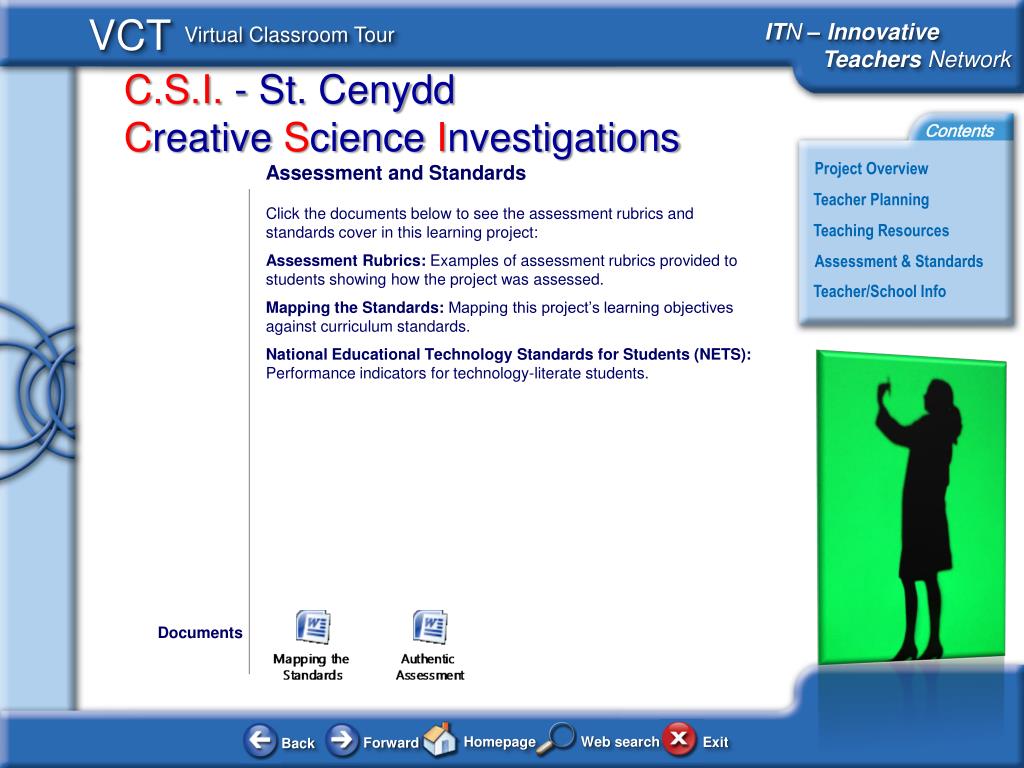Screen dimensions: 1024x768
Task: Click the Homepage house icon
Action: coord(440,739)
